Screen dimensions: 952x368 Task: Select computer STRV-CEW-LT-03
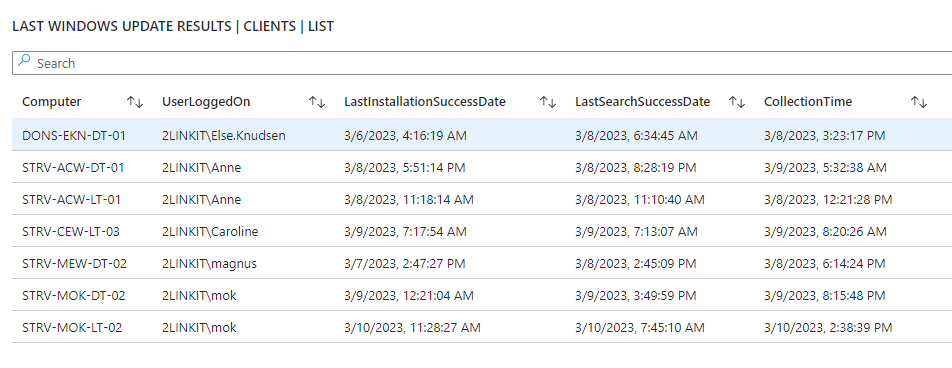coord(71,232)
